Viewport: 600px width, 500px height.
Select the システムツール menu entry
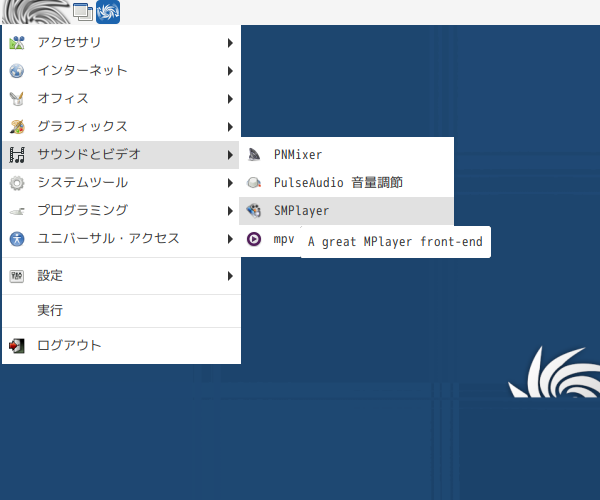tap(121, 183)
